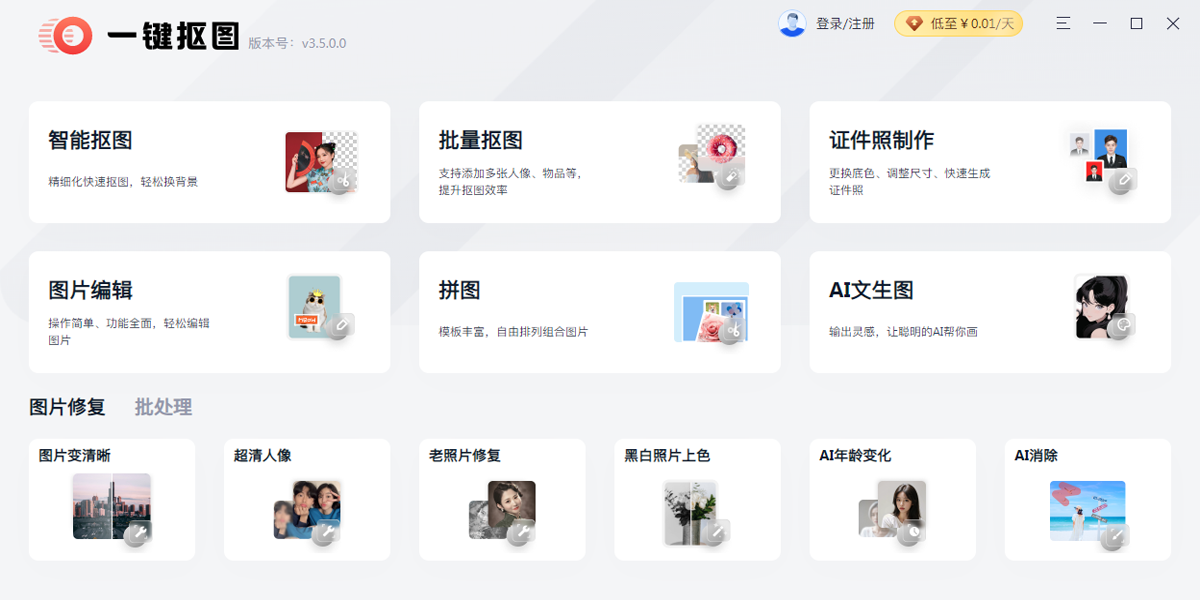Screen dimensions: 1200x600
Task: Open the AI年龄变化 tool label
Action: coord(855,456)
